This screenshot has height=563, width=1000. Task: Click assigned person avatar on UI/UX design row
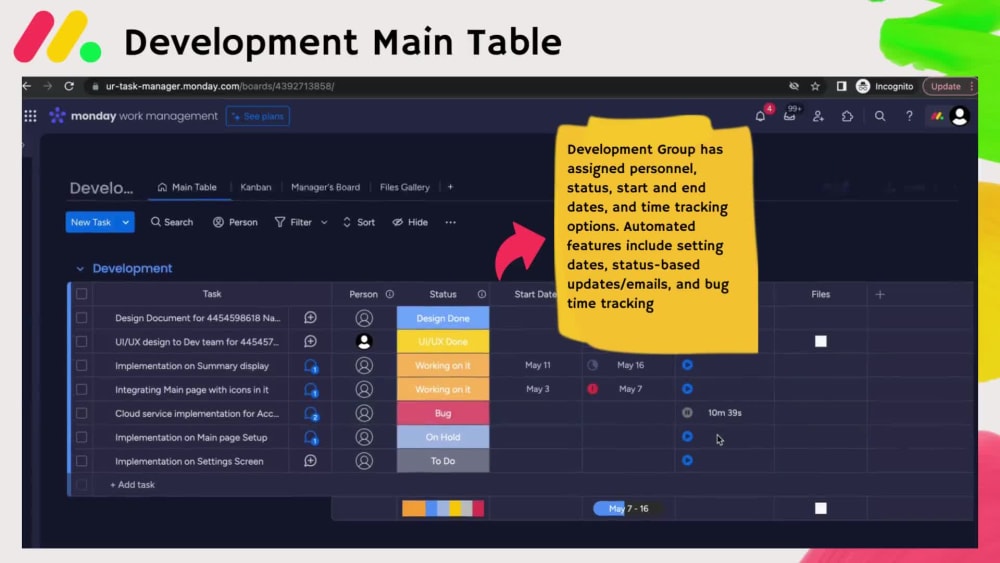364,341
